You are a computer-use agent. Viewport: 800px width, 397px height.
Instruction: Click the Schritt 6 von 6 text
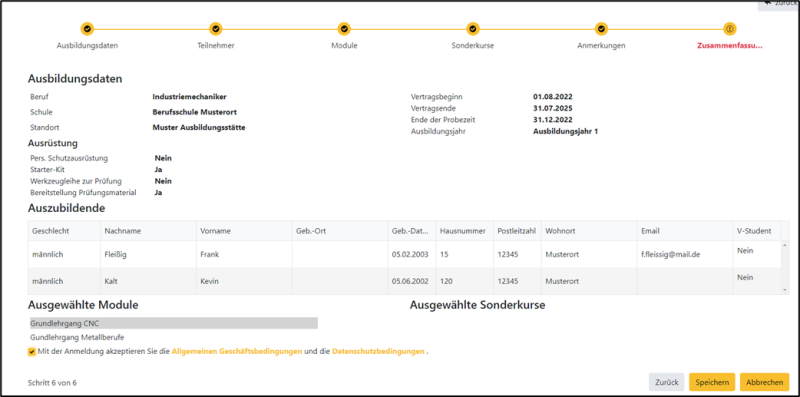53,383
